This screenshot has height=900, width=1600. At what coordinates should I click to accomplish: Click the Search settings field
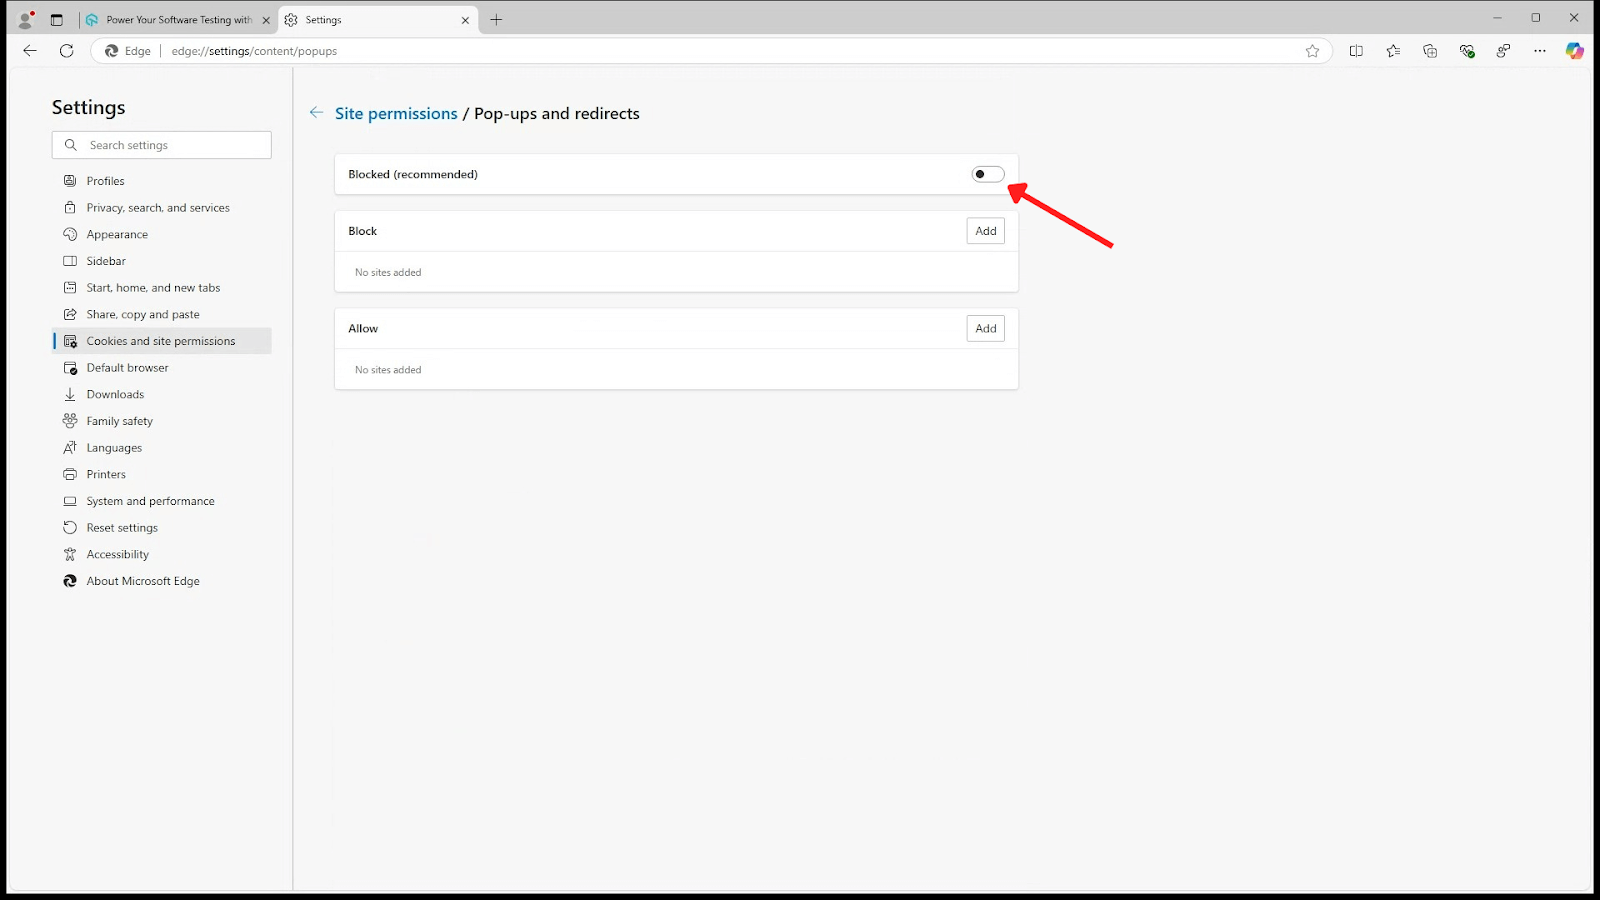[x=170, y=145]
